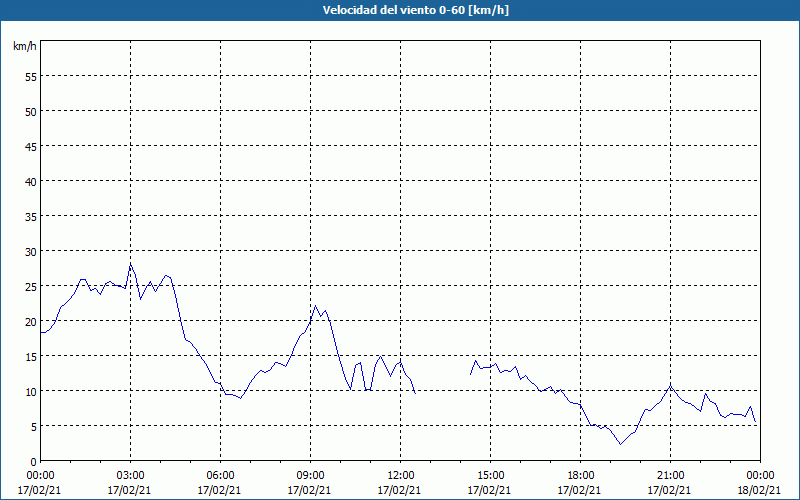Click the 15:00 time axis label
800x500 pixels.
pos(490,476)
